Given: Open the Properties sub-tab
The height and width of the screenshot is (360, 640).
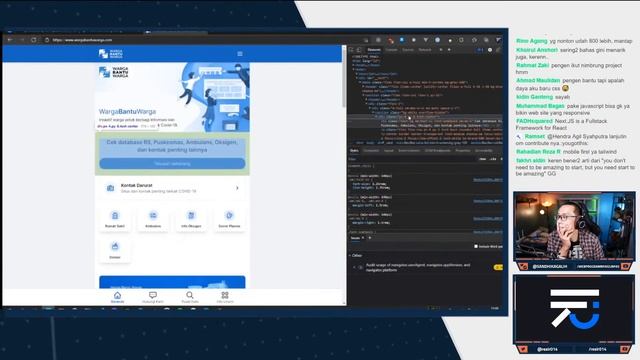Looking at the screenshot, I should click(463, 151).
